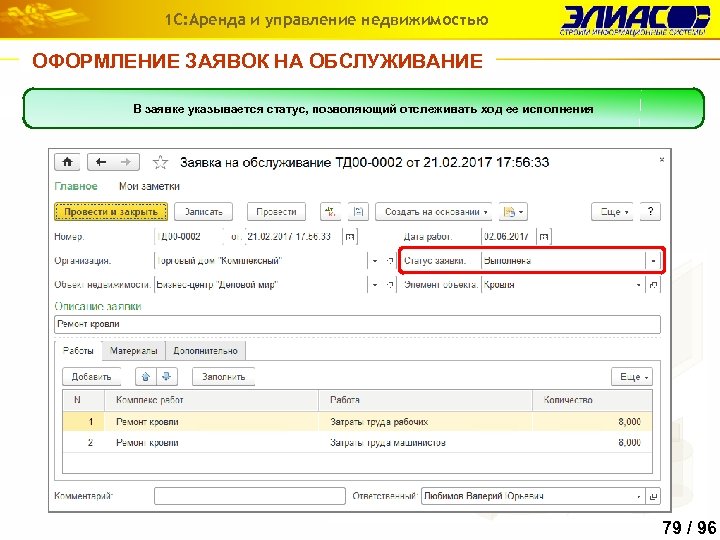Navigate forward with the right arrow
The height and width of the screenshot is (540, 720).
[125, 162]
